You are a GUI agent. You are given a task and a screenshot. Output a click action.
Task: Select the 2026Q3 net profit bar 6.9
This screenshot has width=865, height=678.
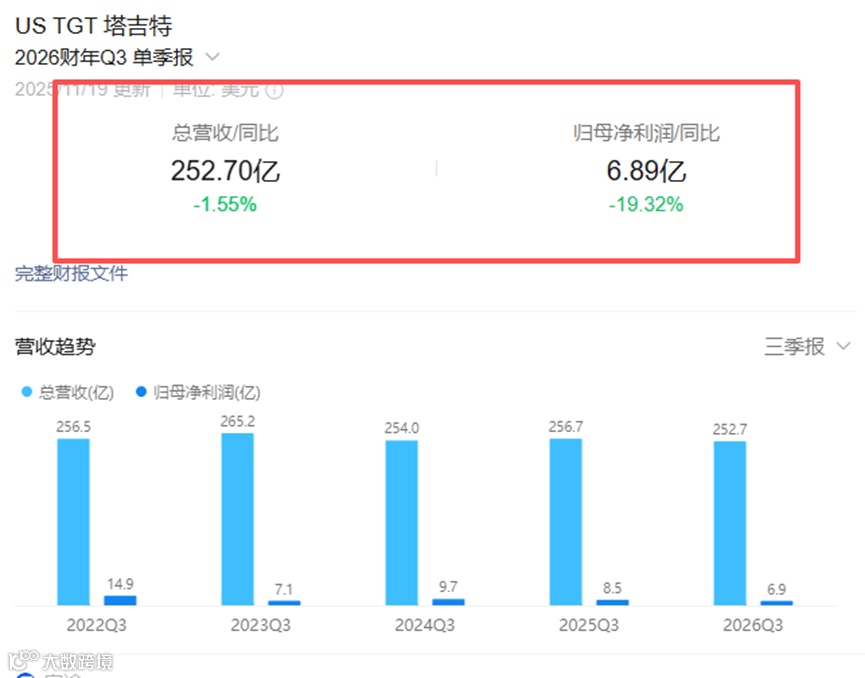(x=777, y=603)
